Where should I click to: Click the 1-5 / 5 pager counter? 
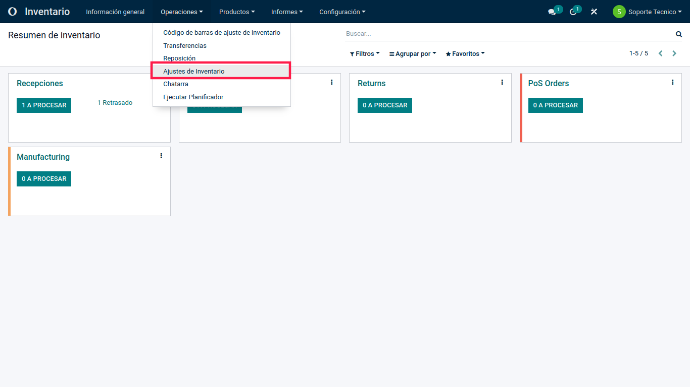pos(639,53)
